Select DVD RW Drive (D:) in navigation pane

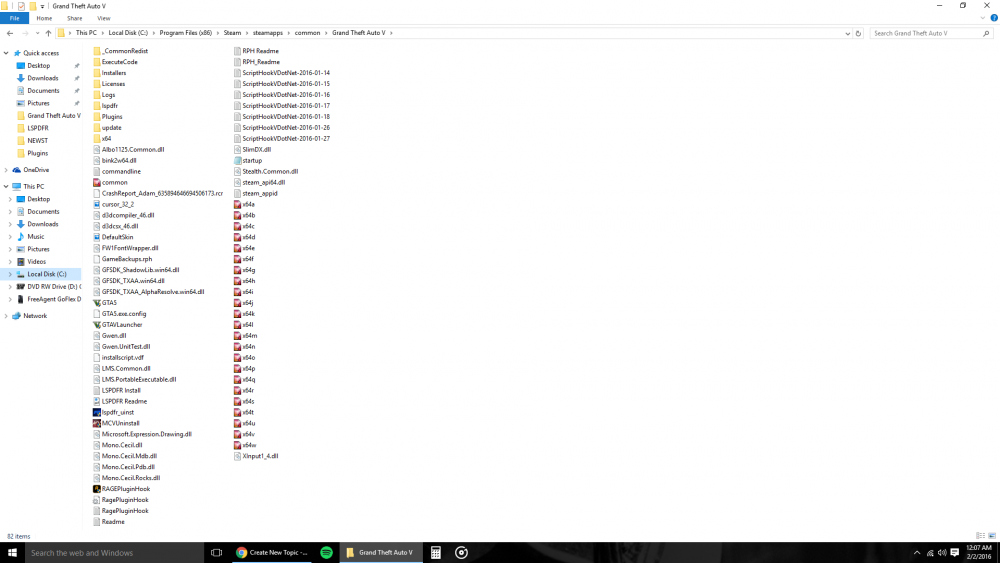pyautogui.click(x=47, y=287)
